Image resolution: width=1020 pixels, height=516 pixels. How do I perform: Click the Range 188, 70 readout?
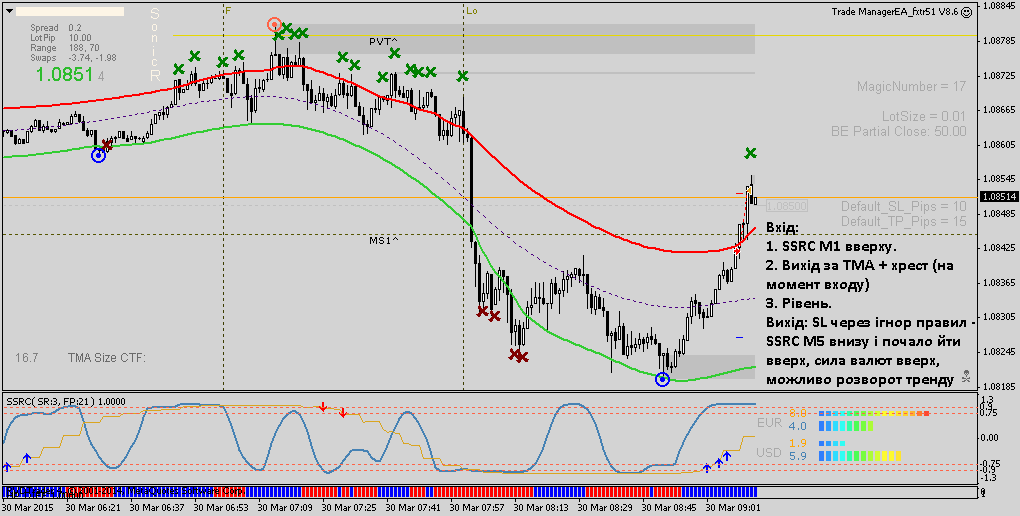click(64, 48)
